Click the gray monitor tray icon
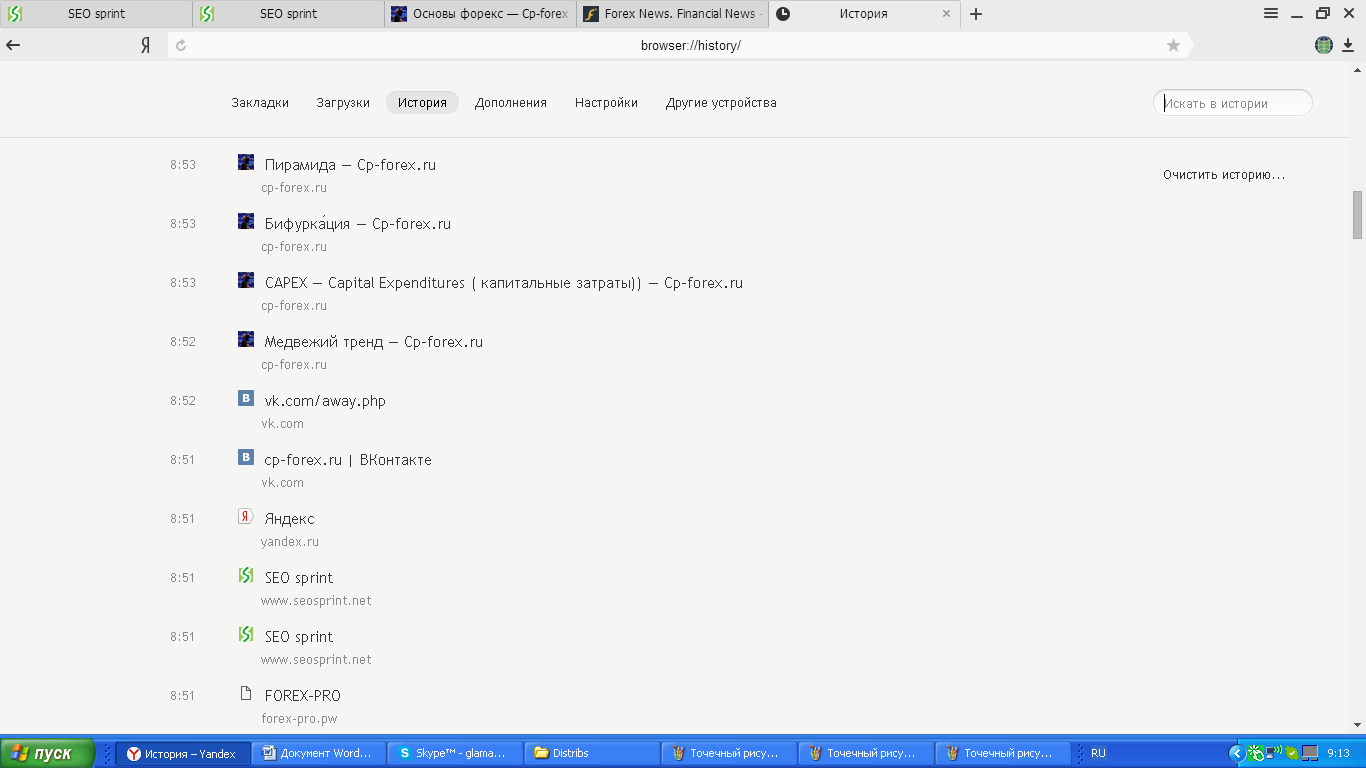The height and width of the screenshot is (768, 1366). 1310,753
